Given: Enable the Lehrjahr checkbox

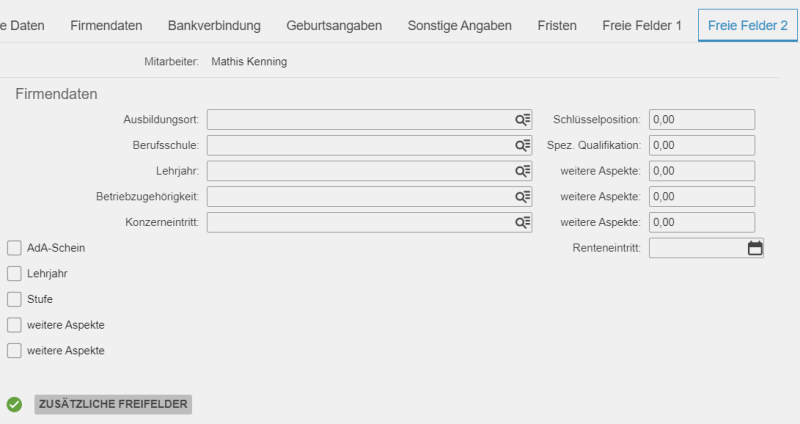Looking at the screenshot, I should click(x=14, y=273).
